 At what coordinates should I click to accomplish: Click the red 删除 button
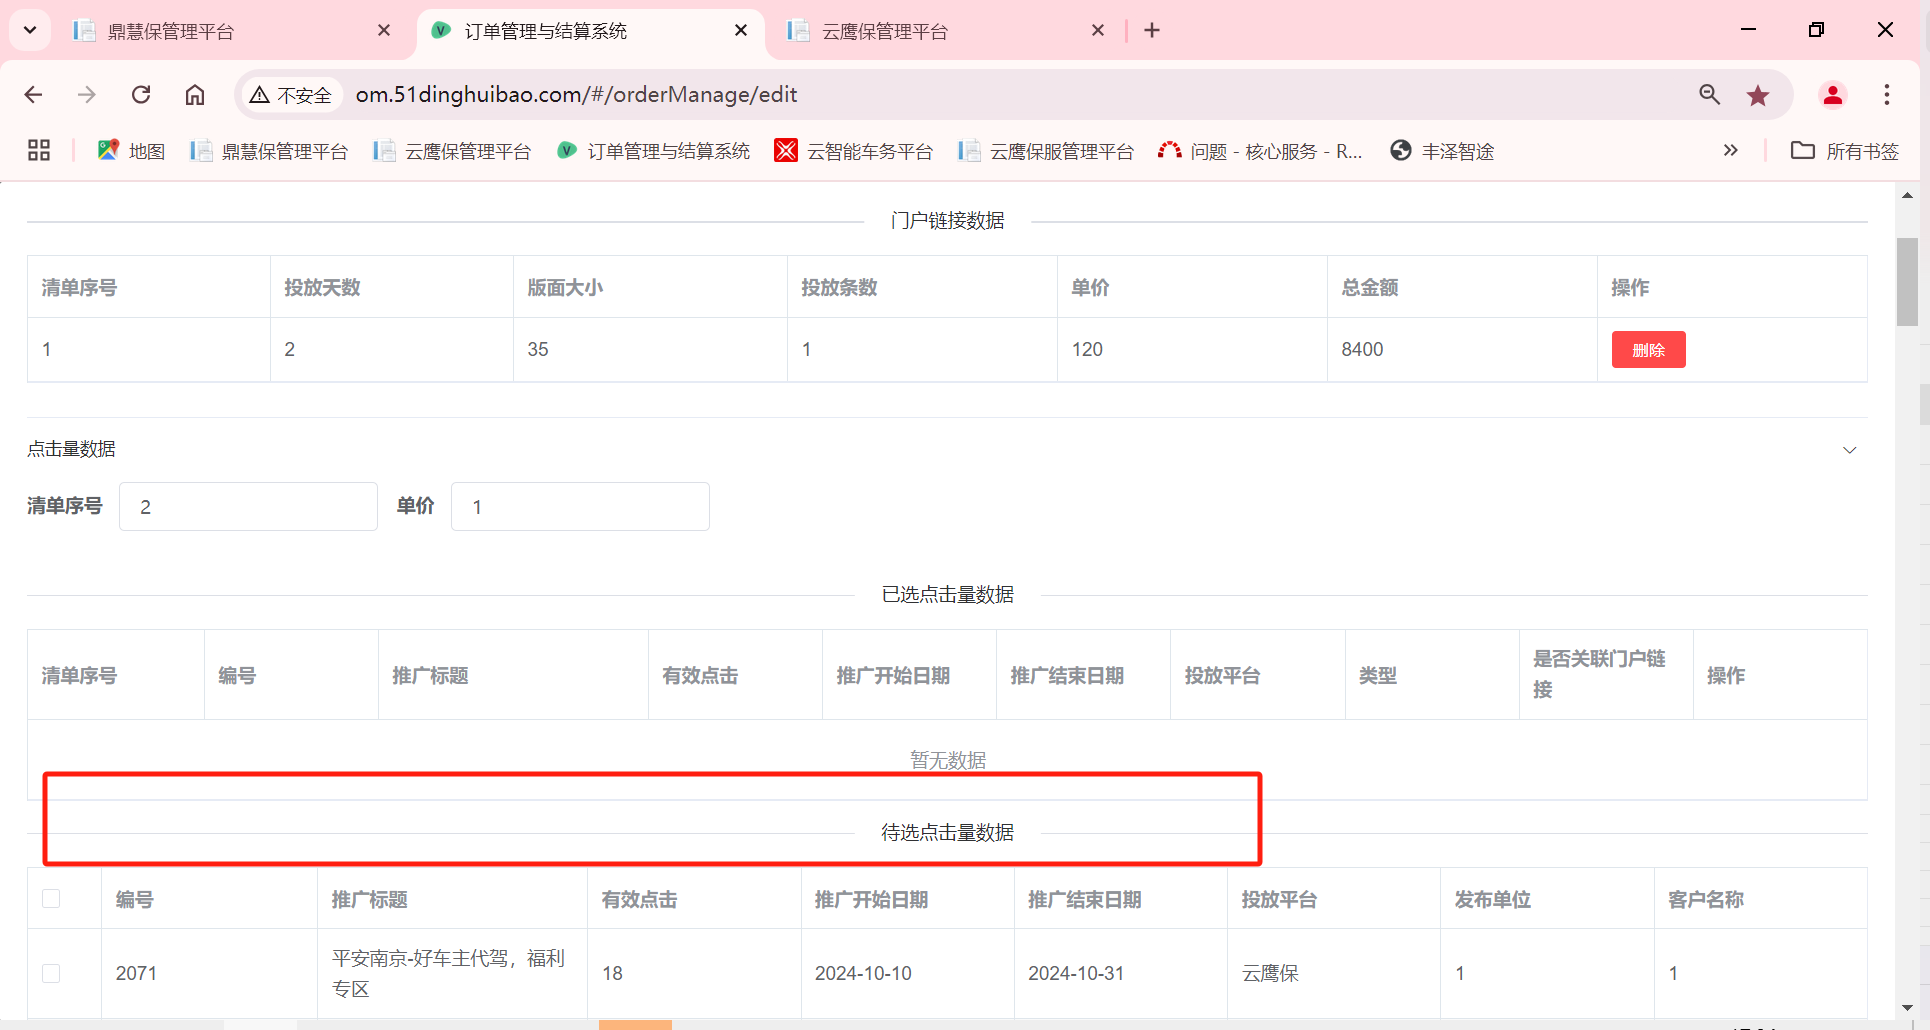click(x=1648, y=350)
